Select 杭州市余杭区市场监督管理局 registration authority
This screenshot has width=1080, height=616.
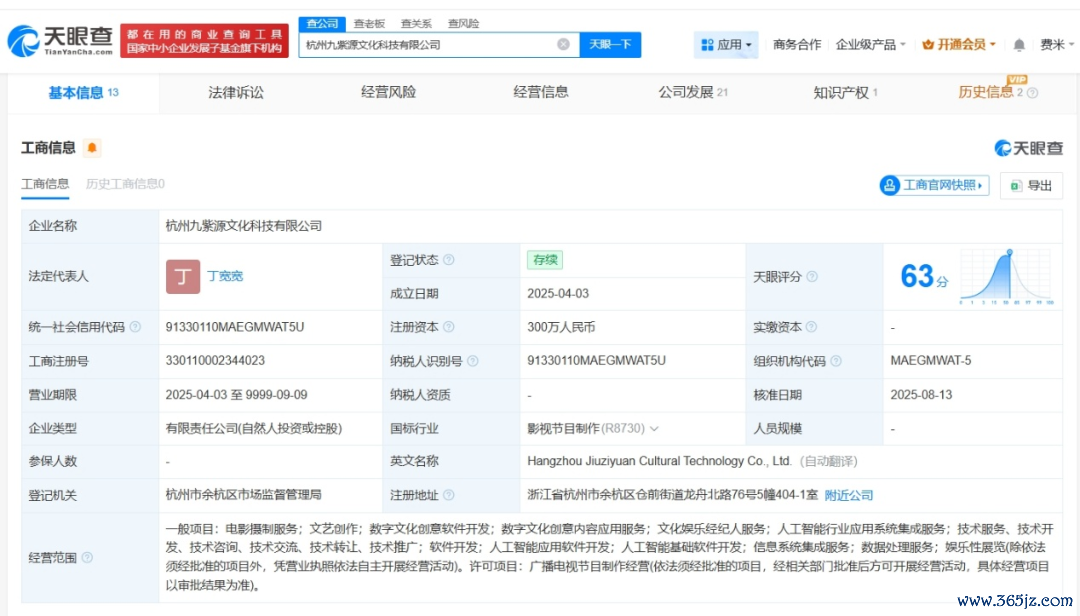[x=243, y=495]
